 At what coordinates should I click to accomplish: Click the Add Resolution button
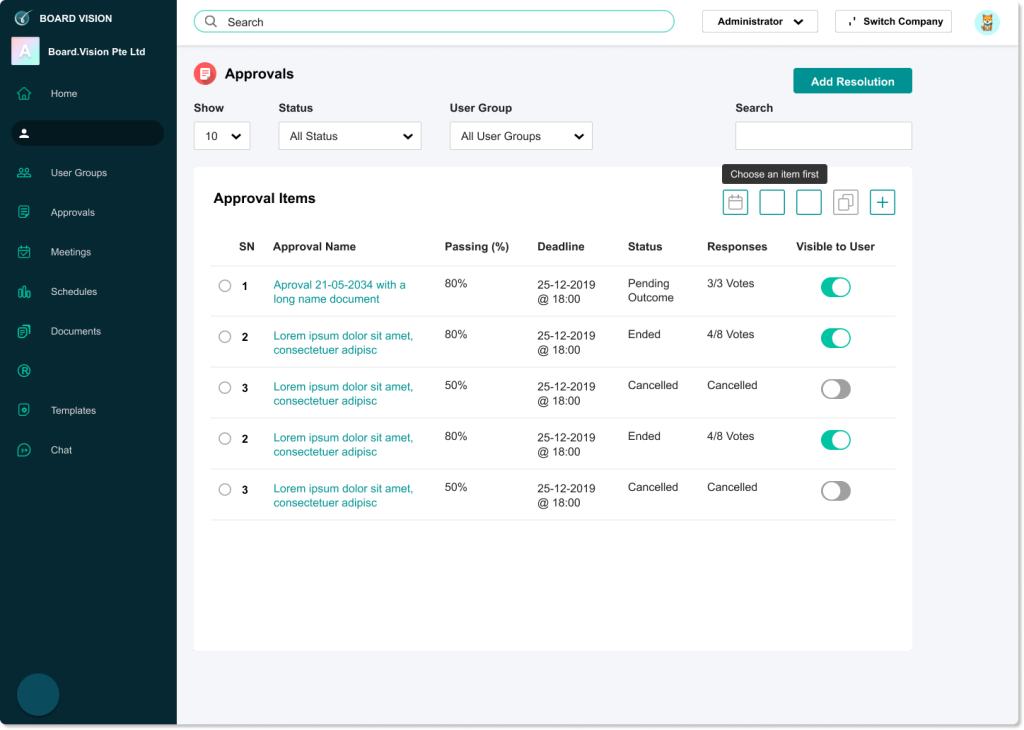(x=852, y=82)
